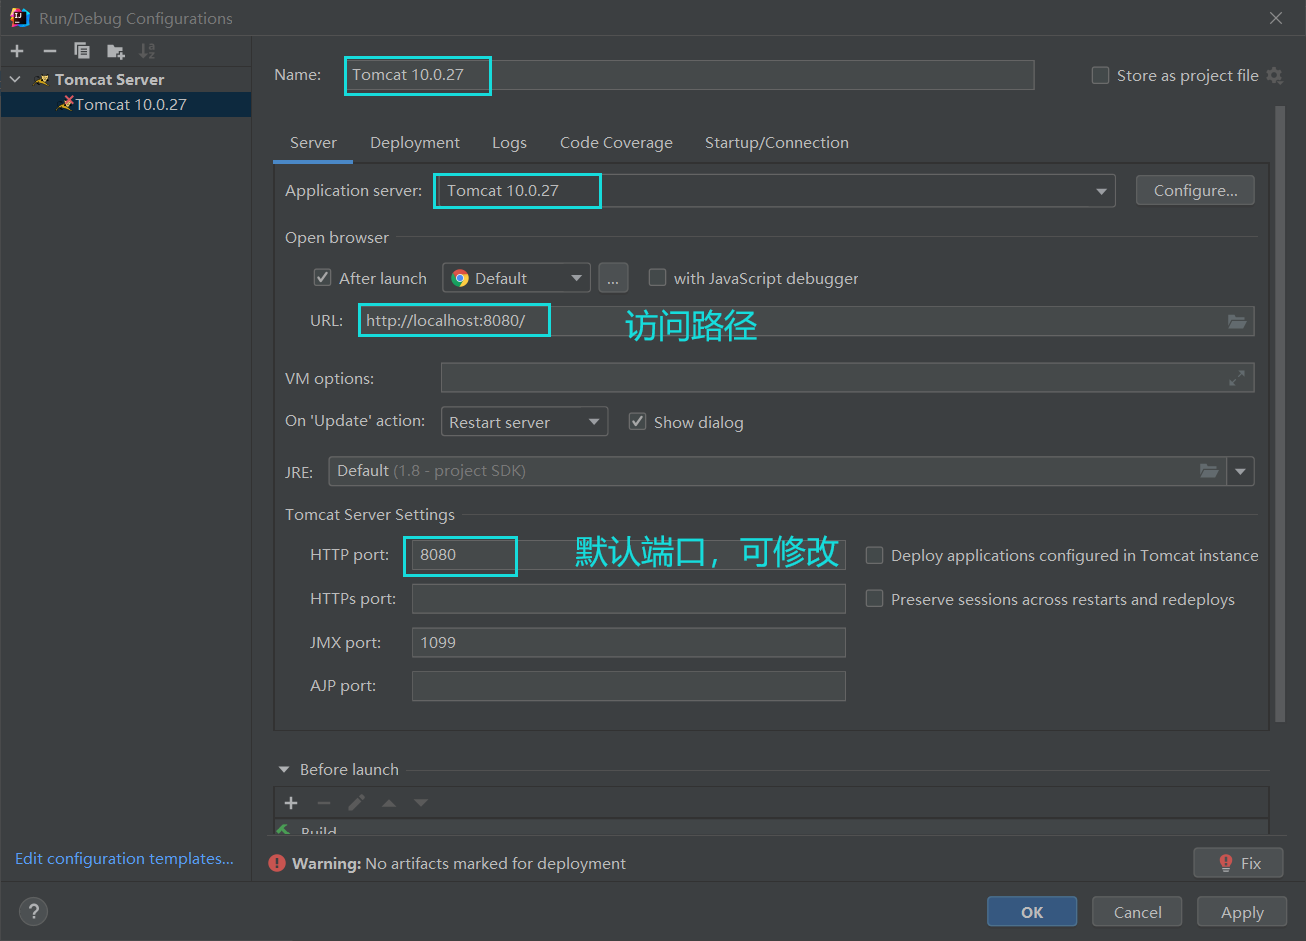Enable Preserve sessions across restarts and redeploys

[x=874, y=599]
